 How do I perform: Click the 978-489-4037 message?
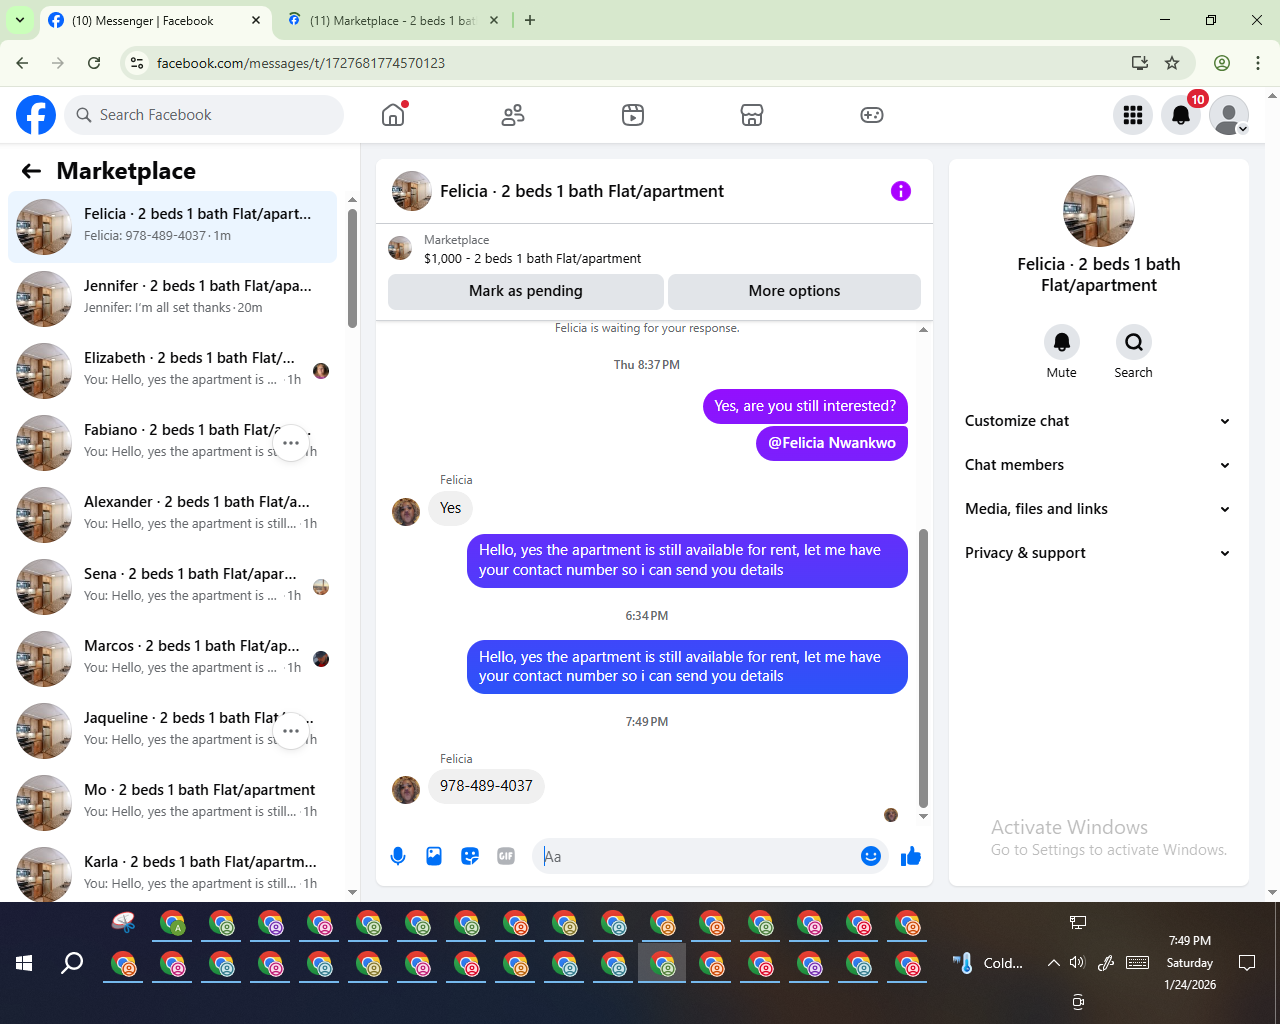tap(486, 786)
